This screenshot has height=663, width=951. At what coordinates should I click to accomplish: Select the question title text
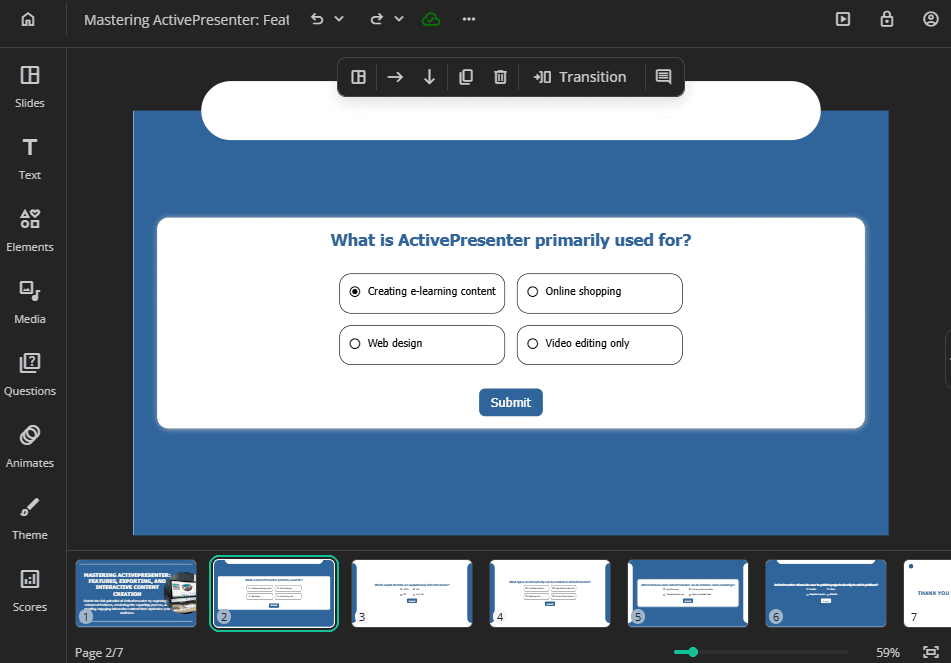tap(511, 240)
